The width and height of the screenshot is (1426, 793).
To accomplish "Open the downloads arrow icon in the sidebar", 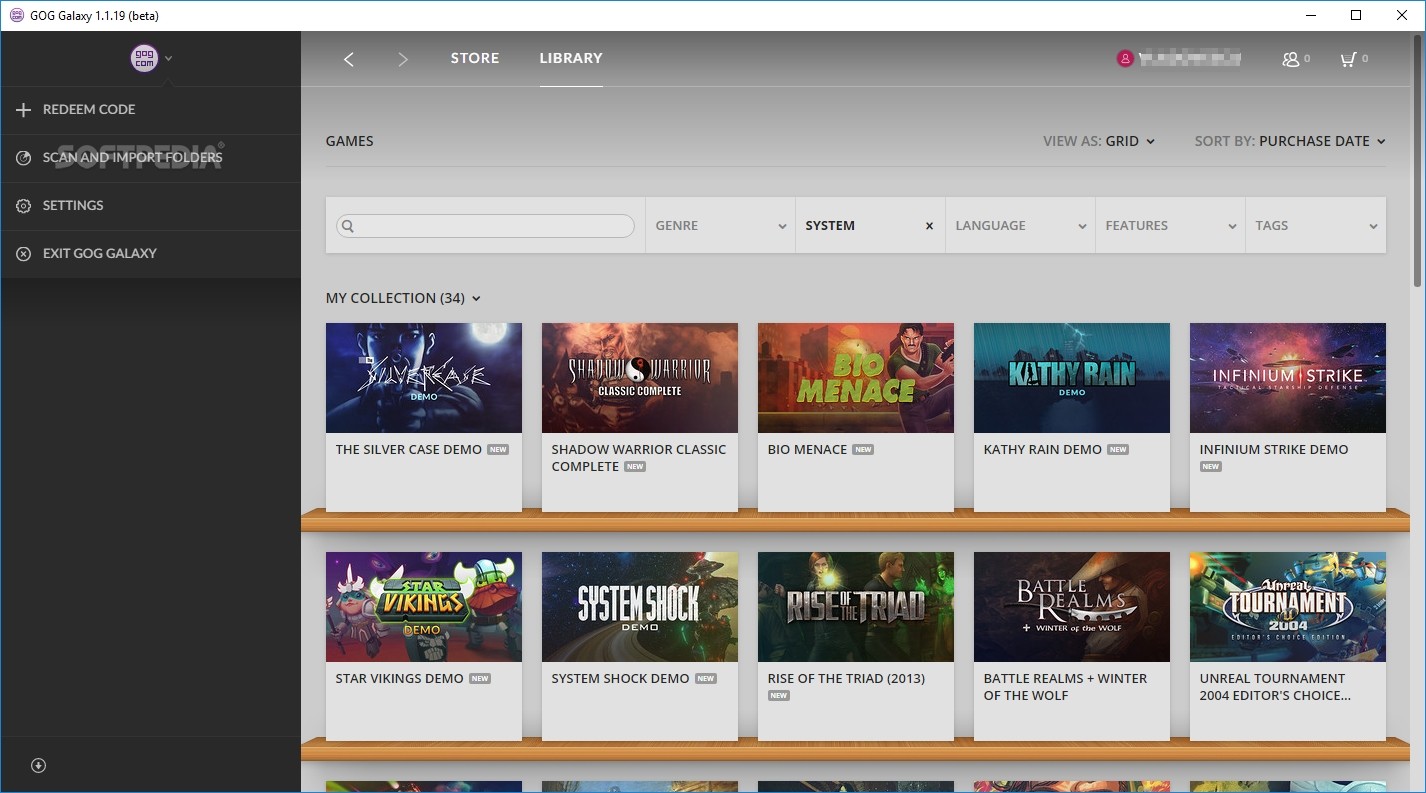I will [x=39, y=766].
